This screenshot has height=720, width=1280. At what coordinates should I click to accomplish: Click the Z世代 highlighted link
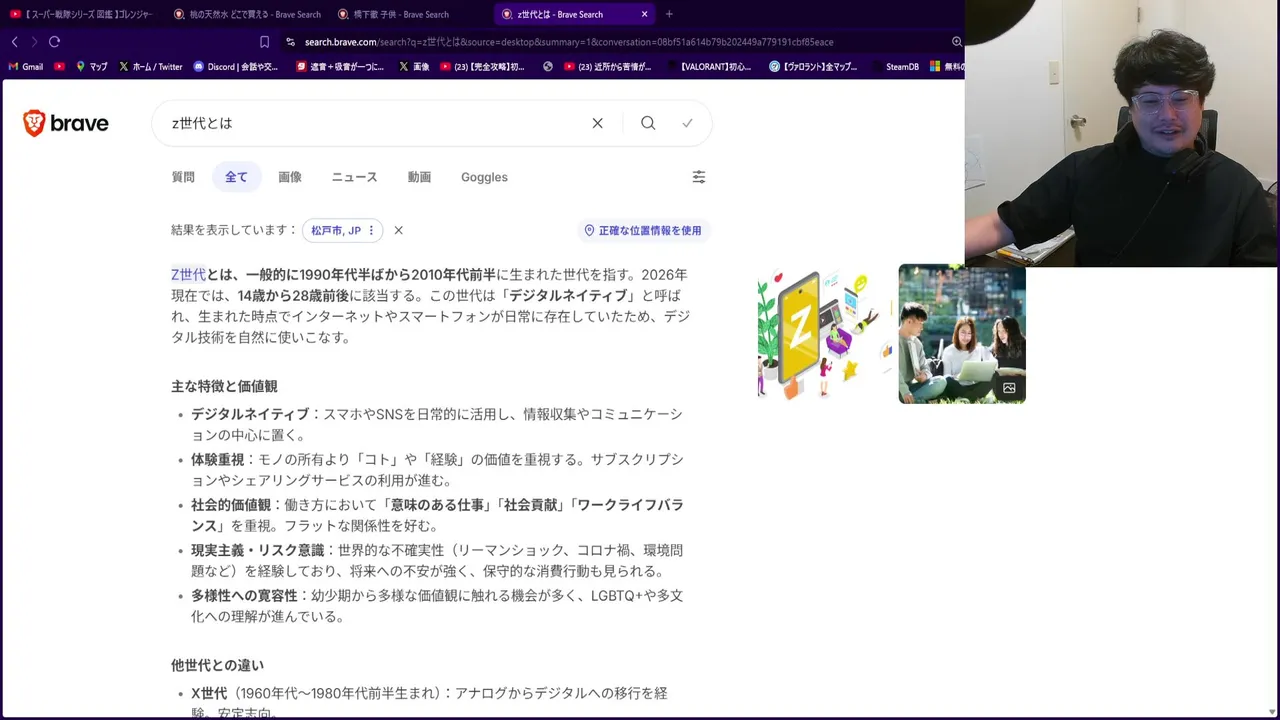tap(188, 274)
